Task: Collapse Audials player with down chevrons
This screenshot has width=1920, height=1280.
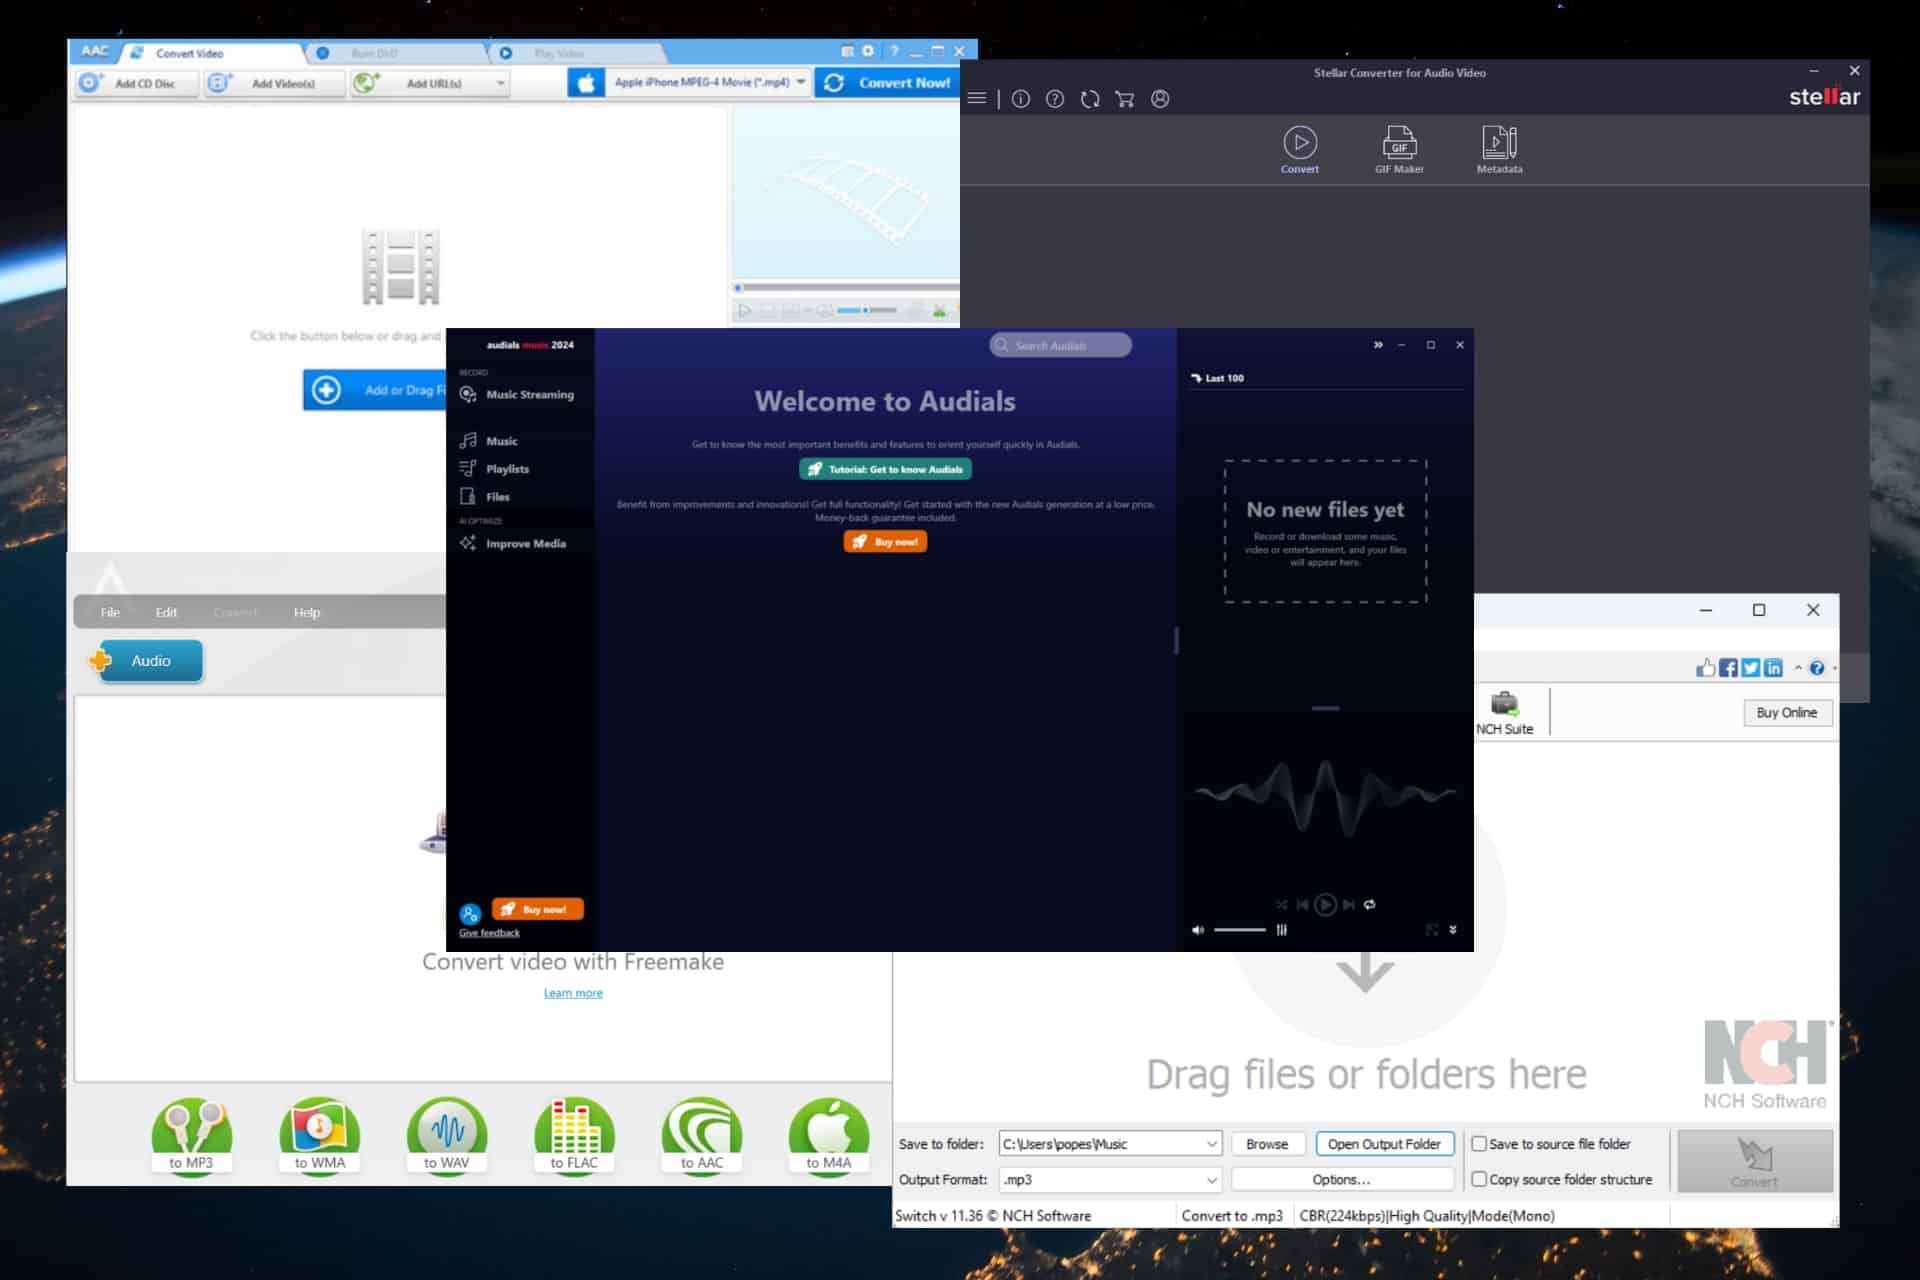Action: point(1453,930)
